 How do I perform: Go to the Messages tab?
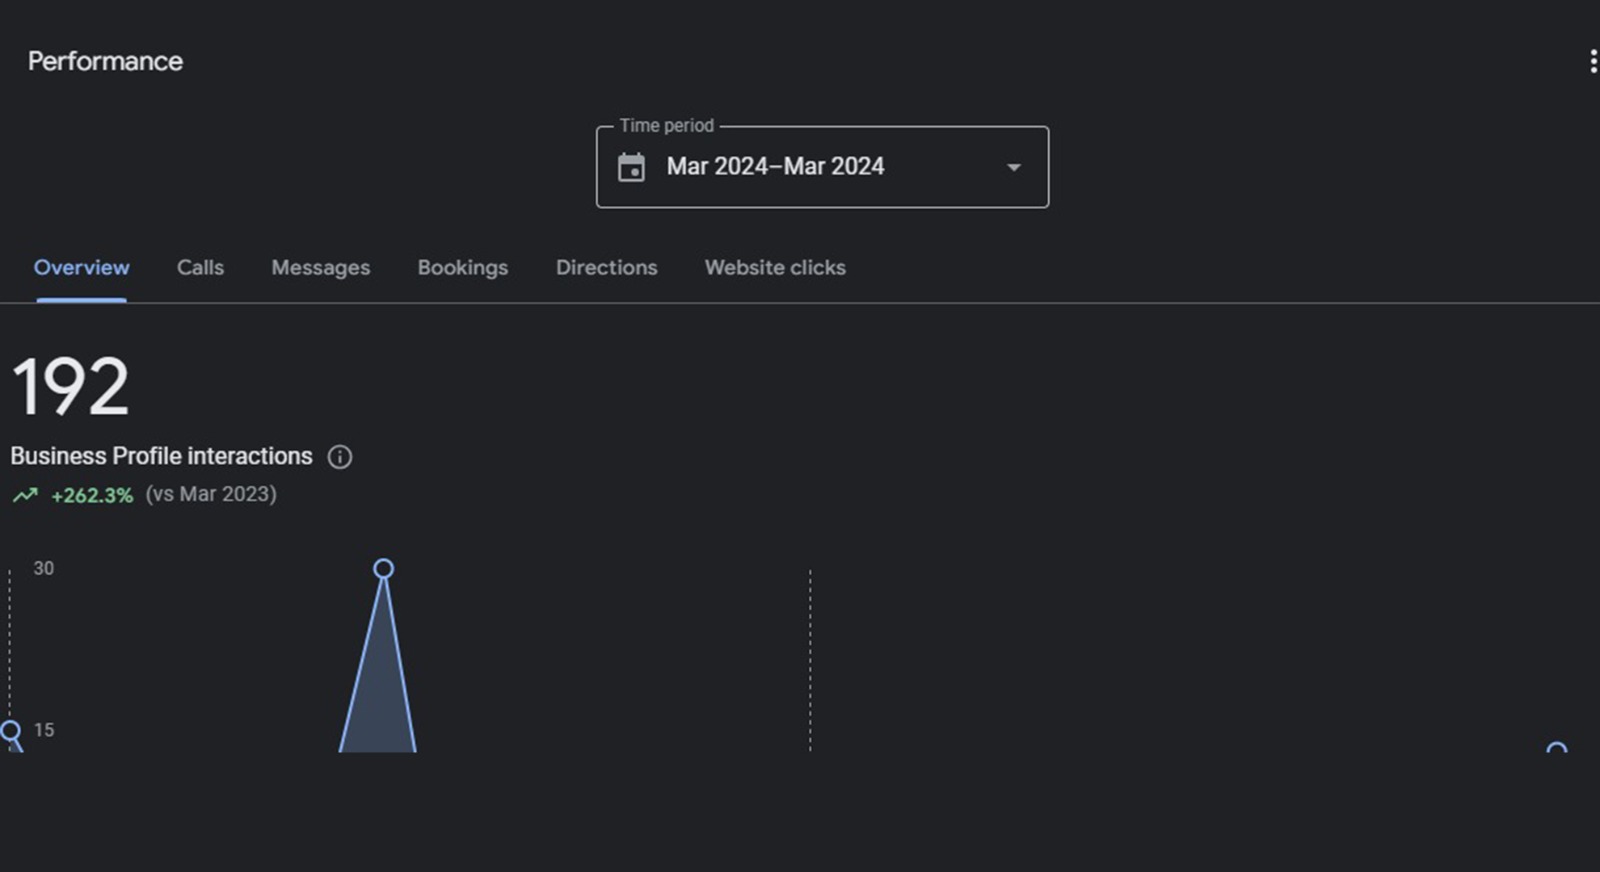pyautogui.click(x=320, y=268)
